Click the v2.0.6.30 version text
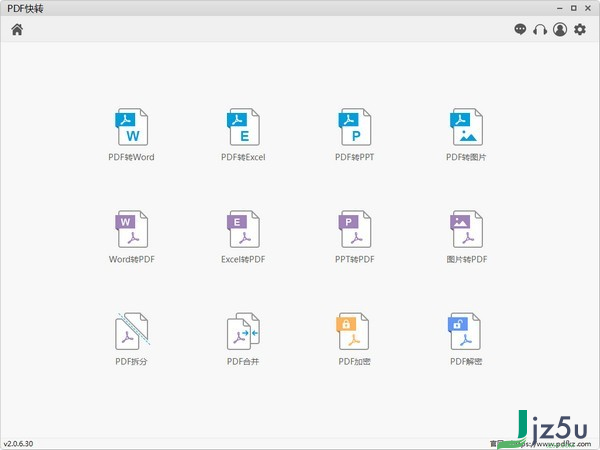Viewport: 600px width, 450px height. 18,444
